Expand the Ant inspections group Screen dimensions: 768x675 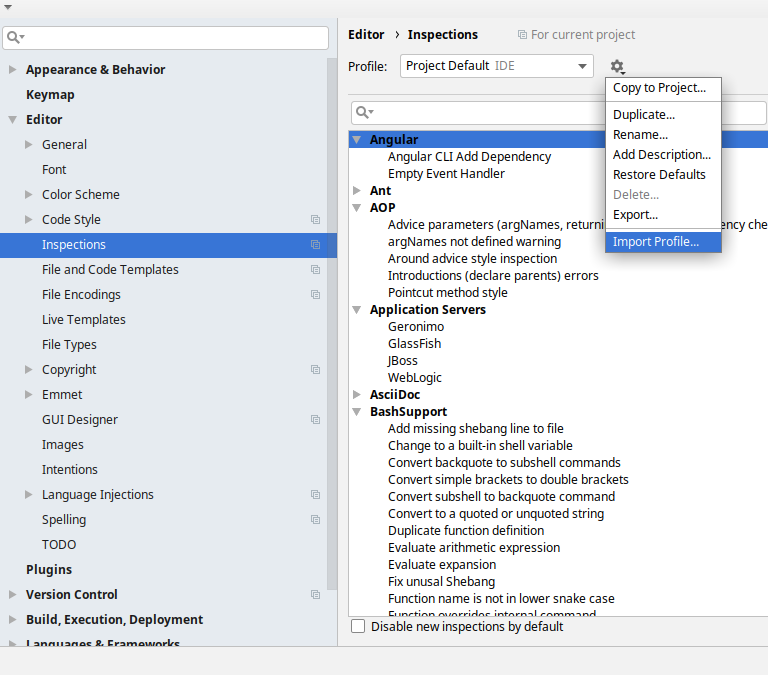(357, 190)
